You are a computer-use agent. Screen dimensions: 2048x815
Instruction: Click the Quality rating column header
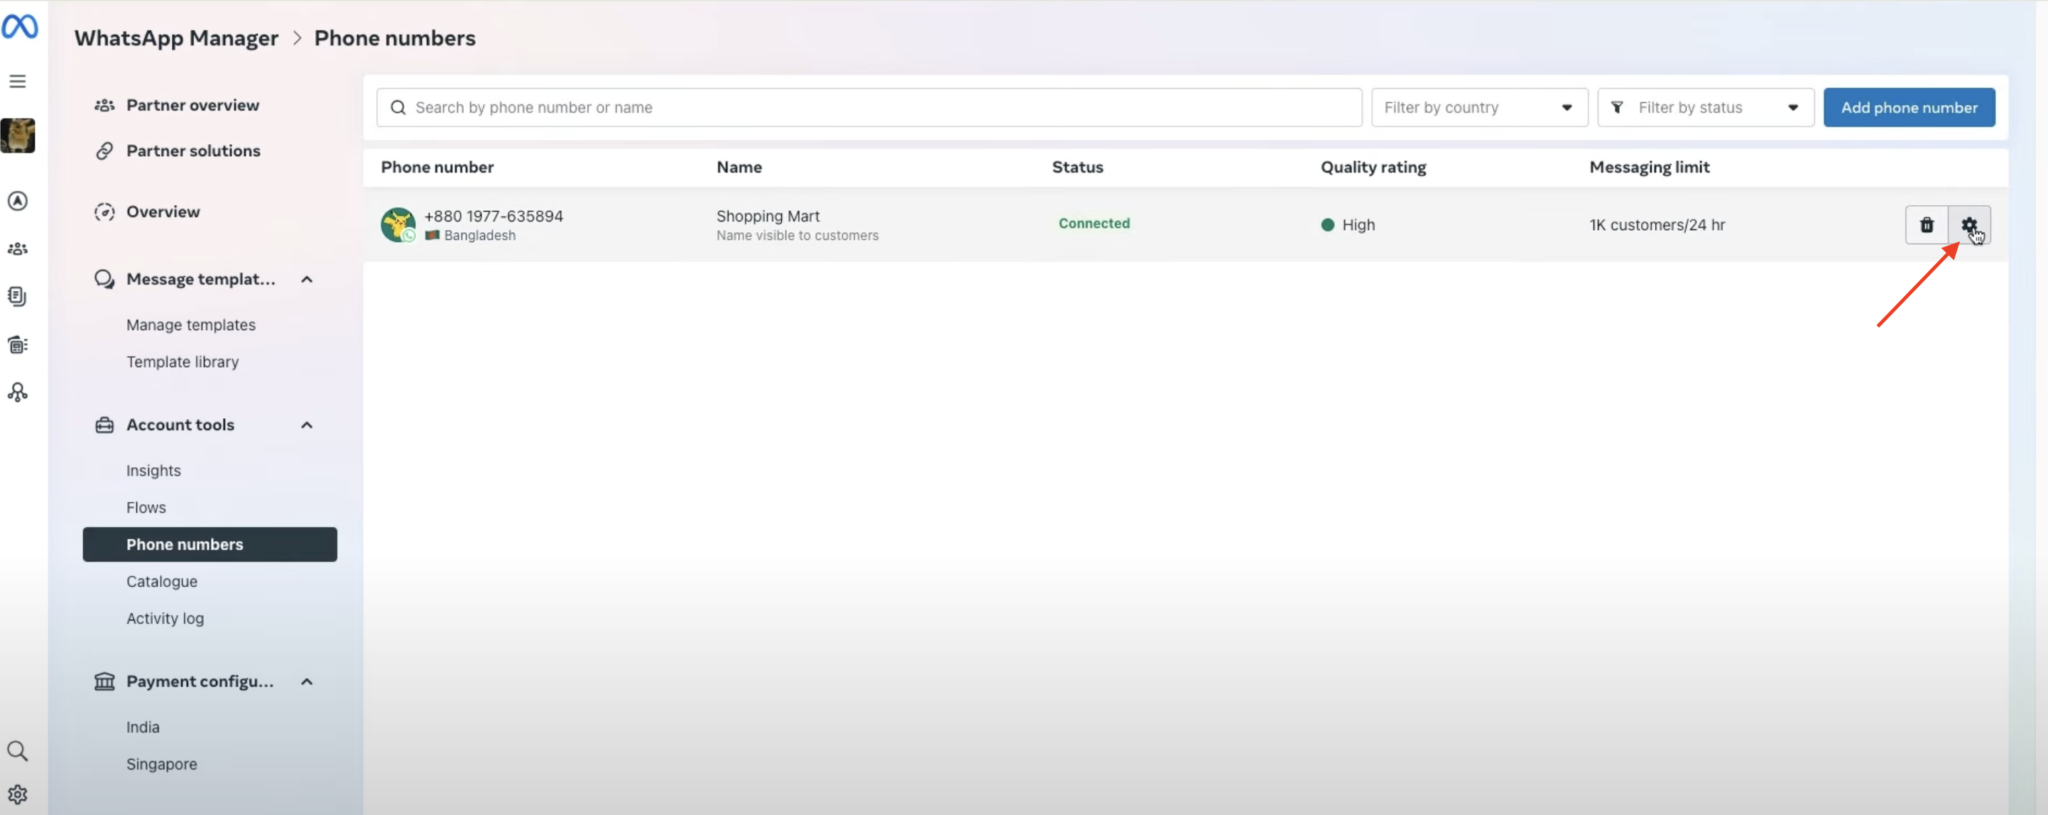(x=1373, y=167)
